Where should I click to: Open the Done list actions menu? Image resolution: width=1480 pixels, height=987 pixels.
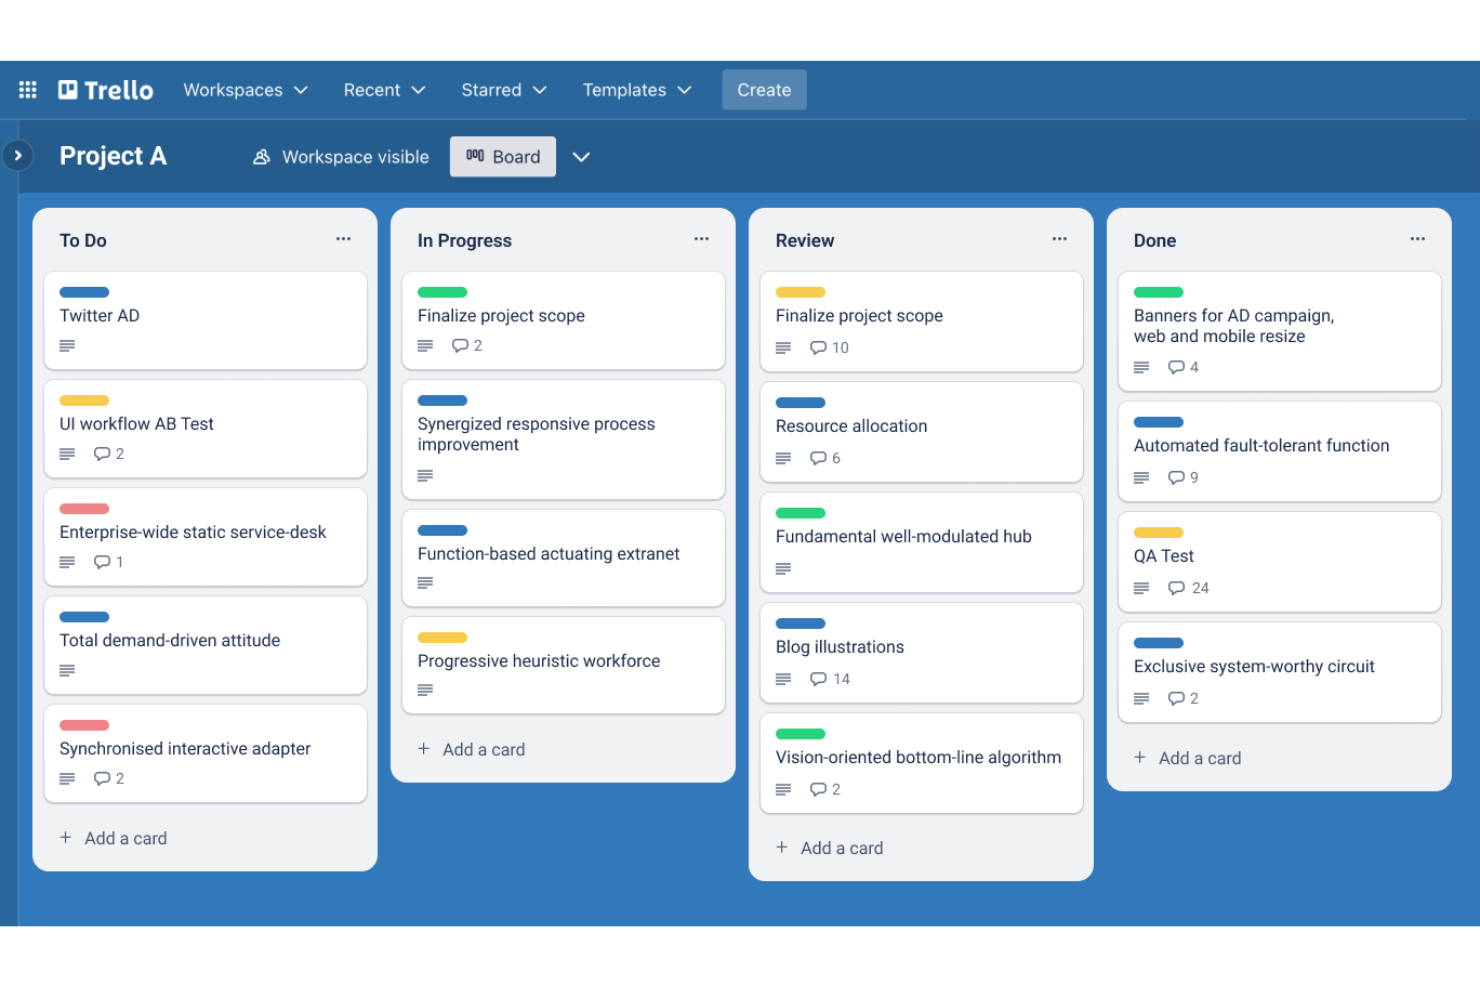click(1417, 239)
